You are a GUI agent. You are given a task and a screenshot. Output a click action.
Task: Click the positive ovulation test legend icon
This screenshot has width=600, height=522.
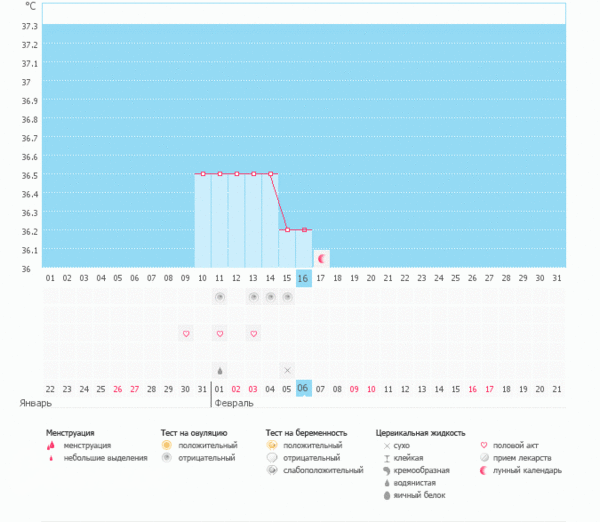click(x=167, y=445)
